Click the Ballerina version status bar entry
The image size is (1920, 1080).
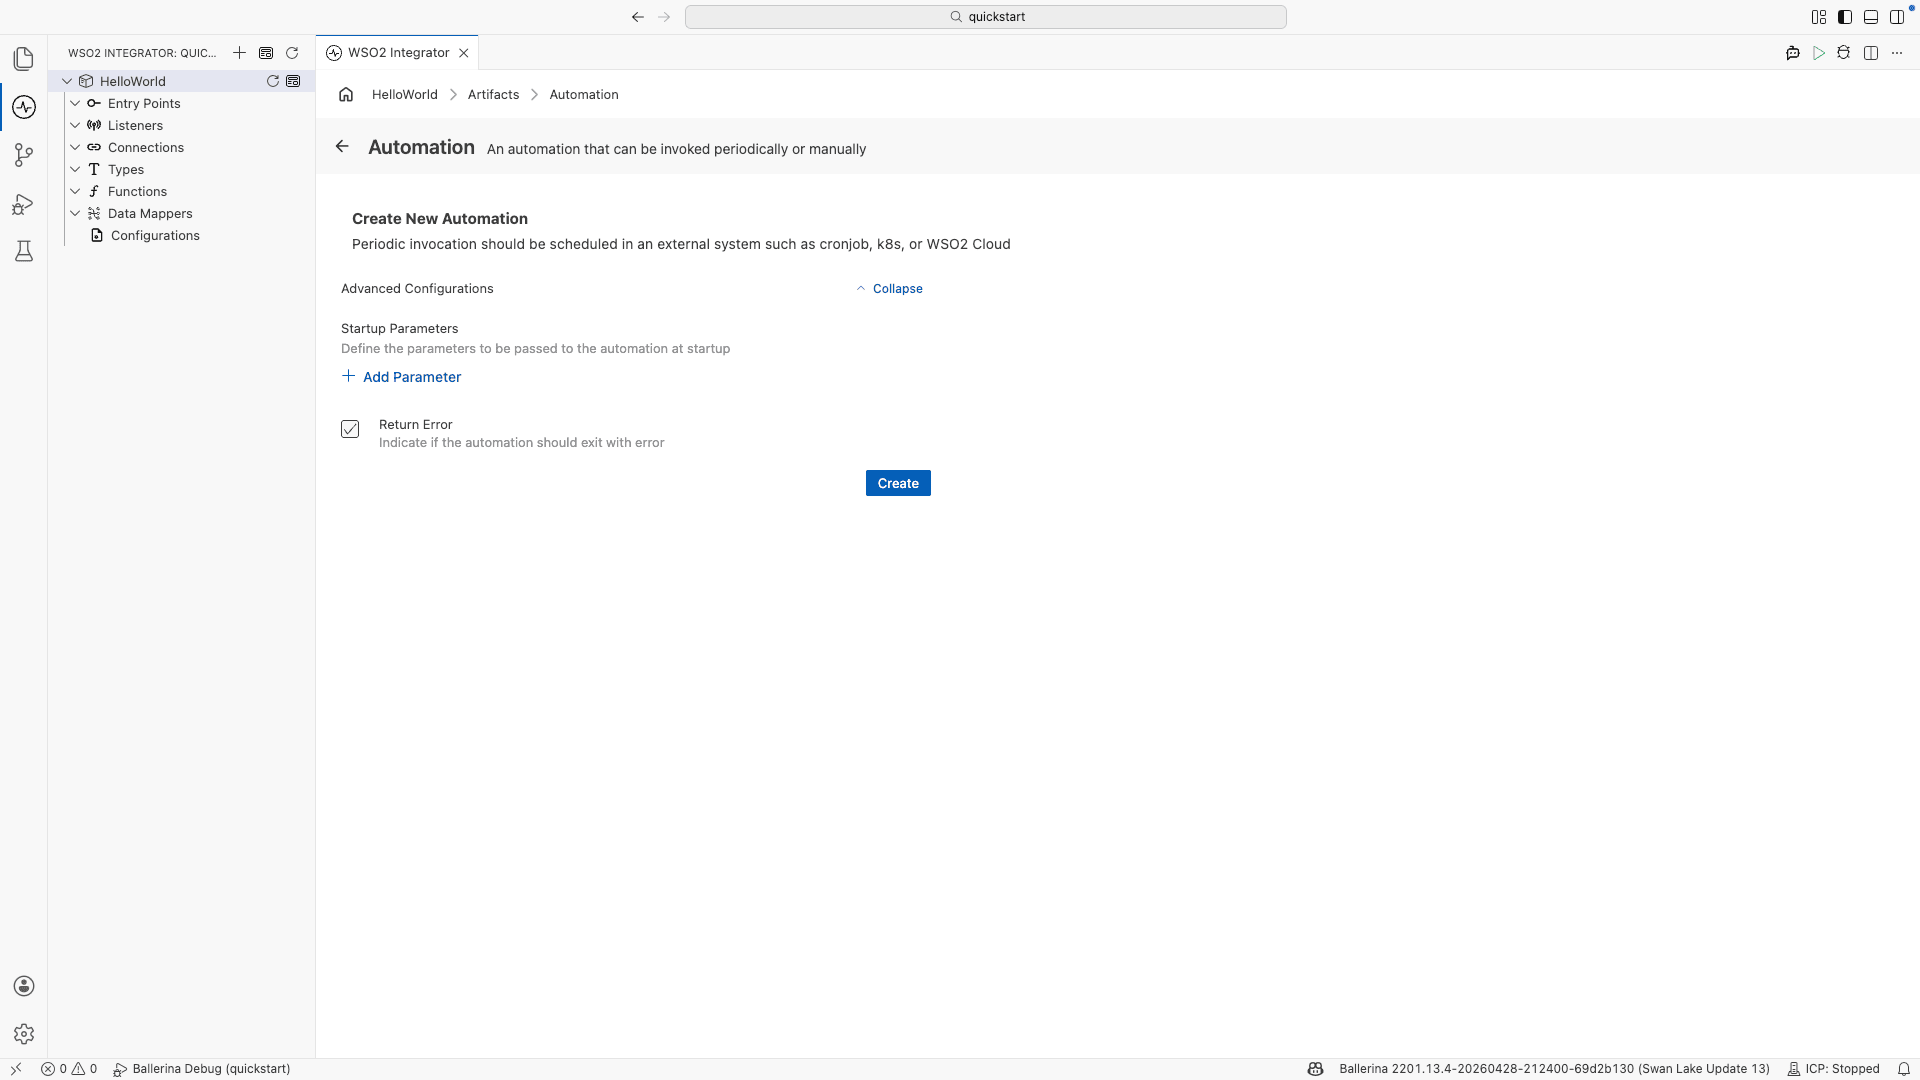point(1554,1069)
